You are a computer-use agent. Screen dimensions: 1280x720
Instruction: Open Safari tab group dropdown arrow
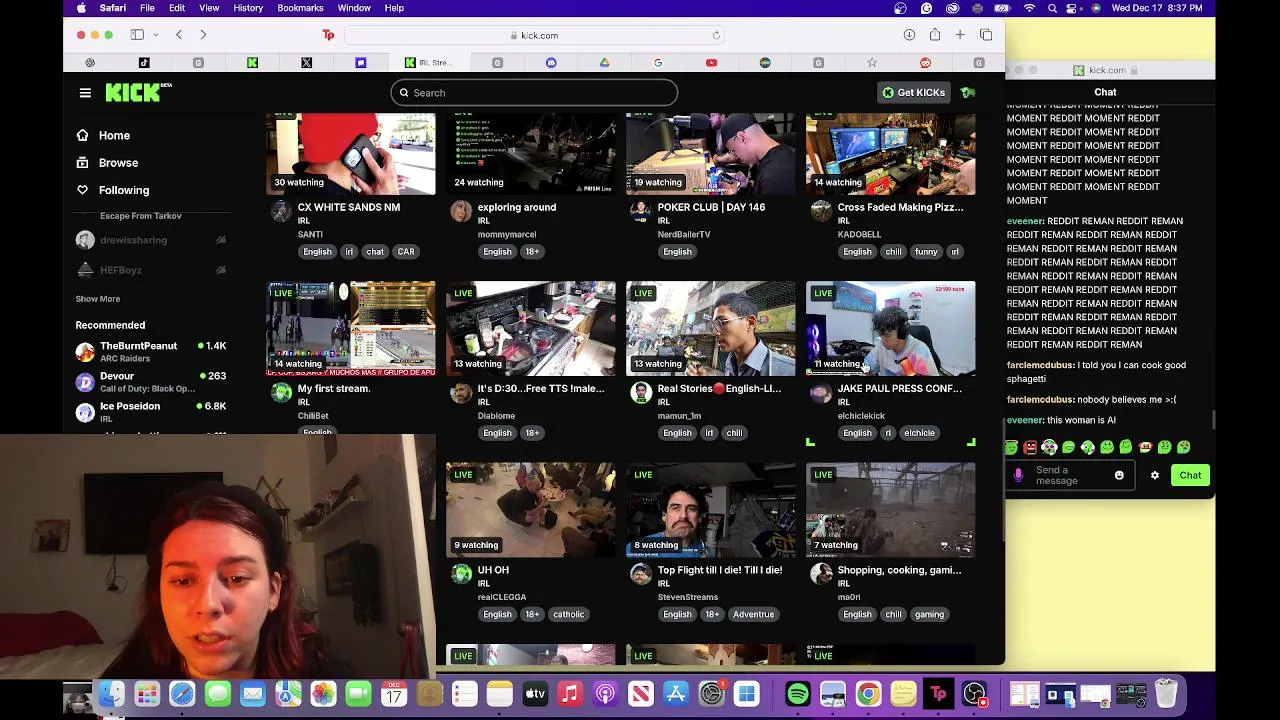(155, 35)
